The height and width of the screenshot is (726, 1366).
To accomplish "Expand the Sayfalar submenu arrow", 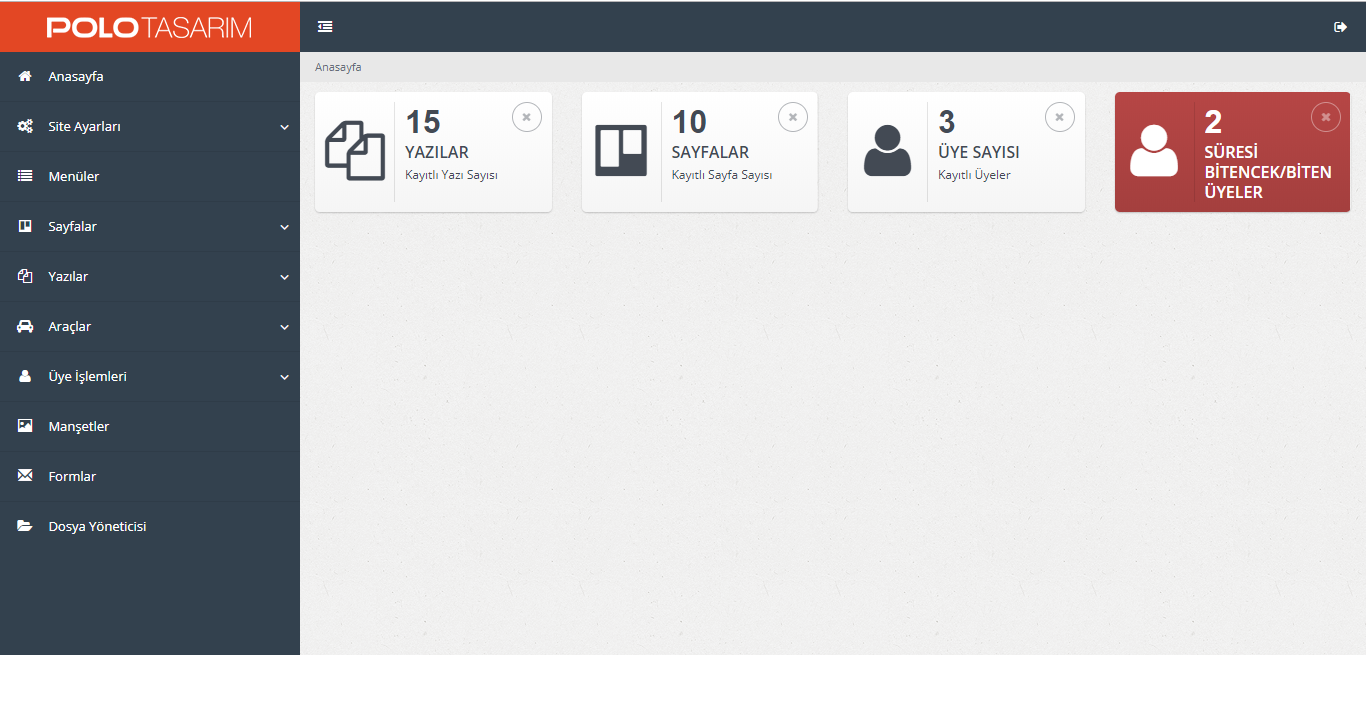I will coord(284,227).
